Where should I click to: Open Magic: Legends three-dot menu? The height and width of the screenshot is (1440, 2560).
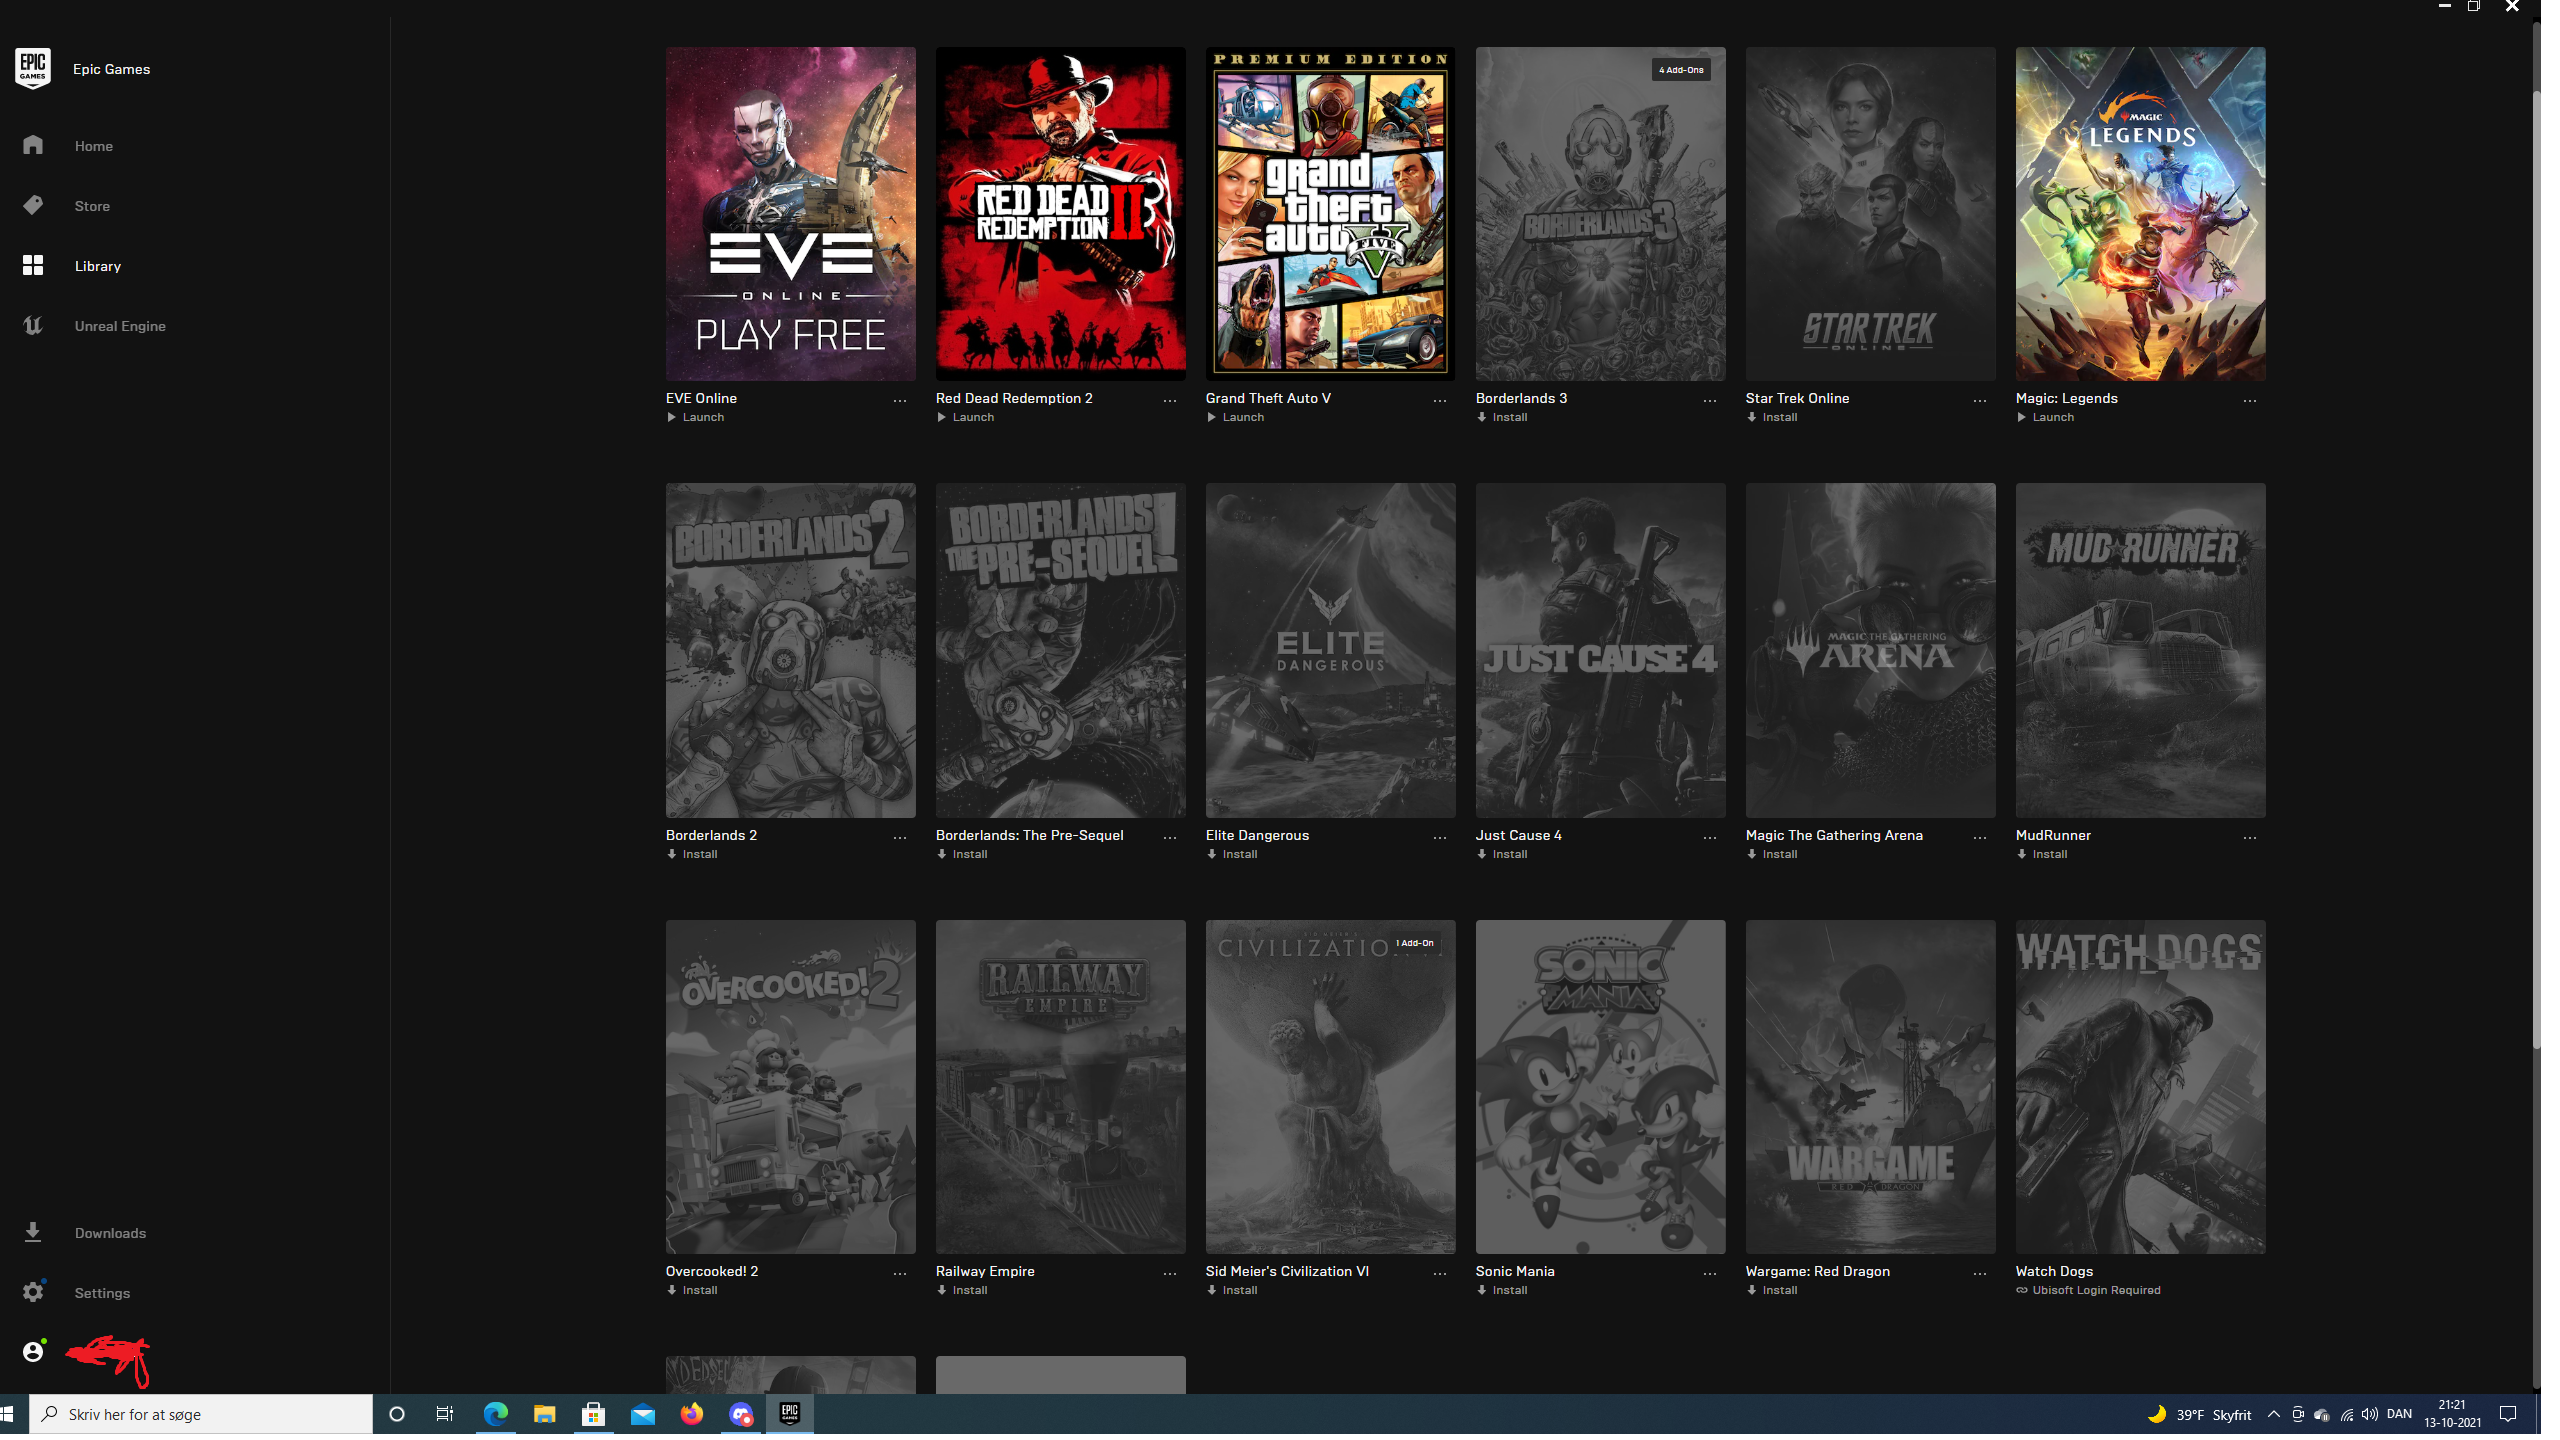coord(2250,401)
